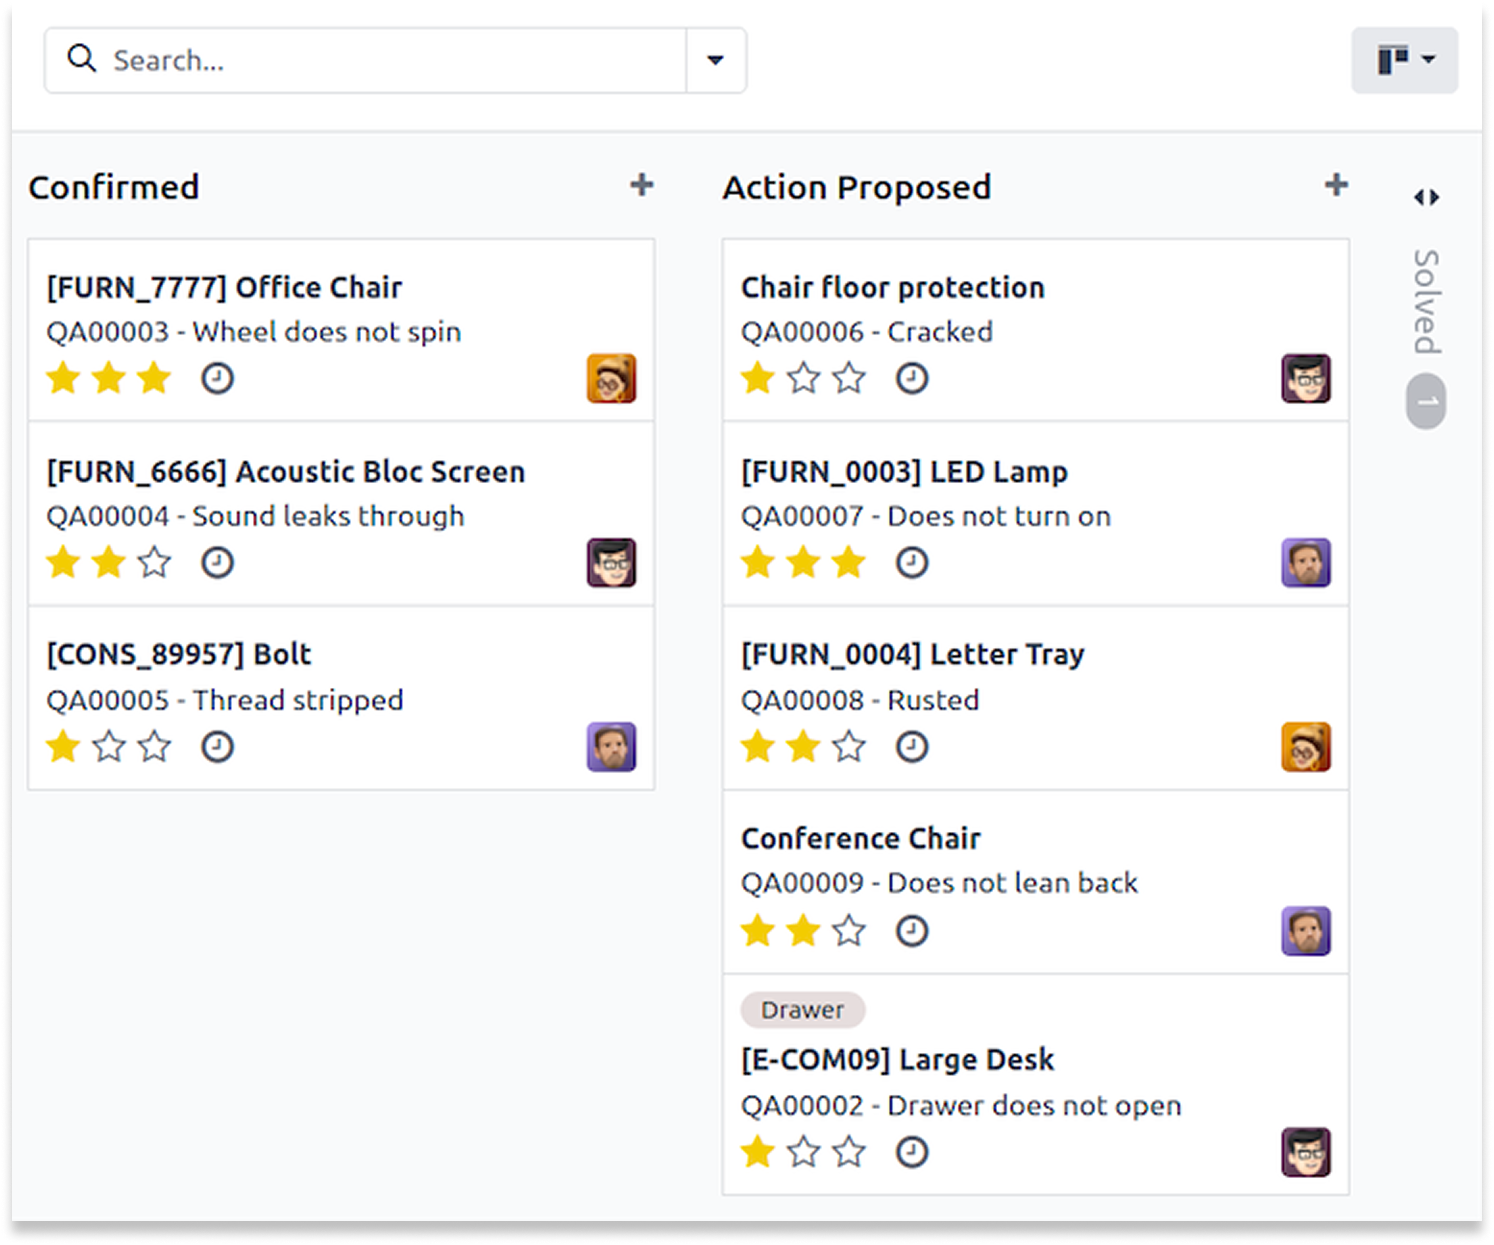This screenshot has height=1245, width=1494.
Task: Open activity clock on Conference Chair card
Action: pos(911,931)
